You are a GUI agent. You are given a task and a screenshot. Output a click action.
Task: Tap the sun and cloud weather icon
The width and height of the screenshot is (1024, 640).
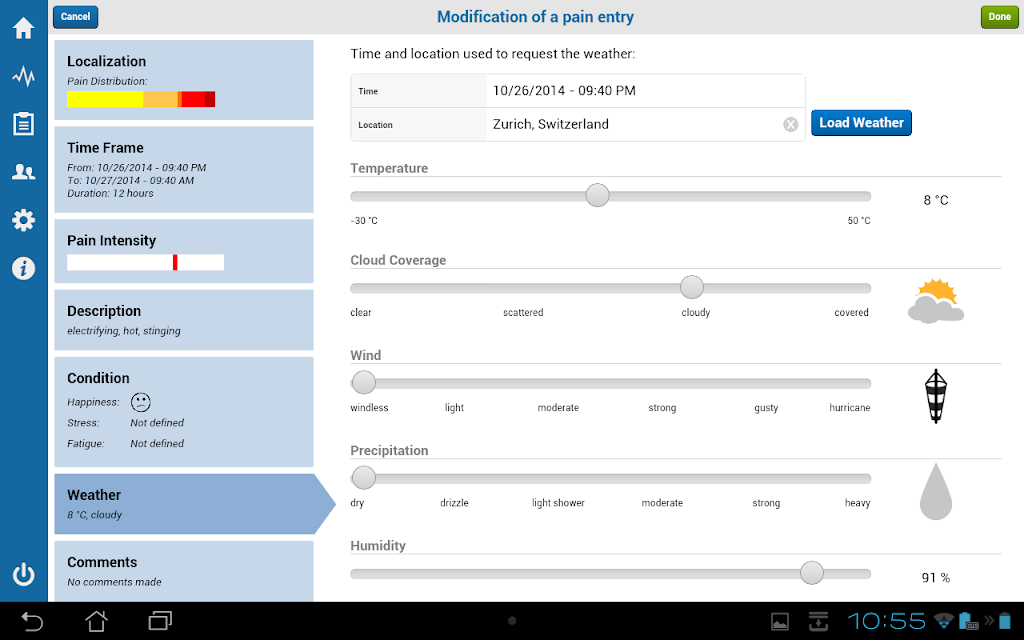click(x=936, y=301)
